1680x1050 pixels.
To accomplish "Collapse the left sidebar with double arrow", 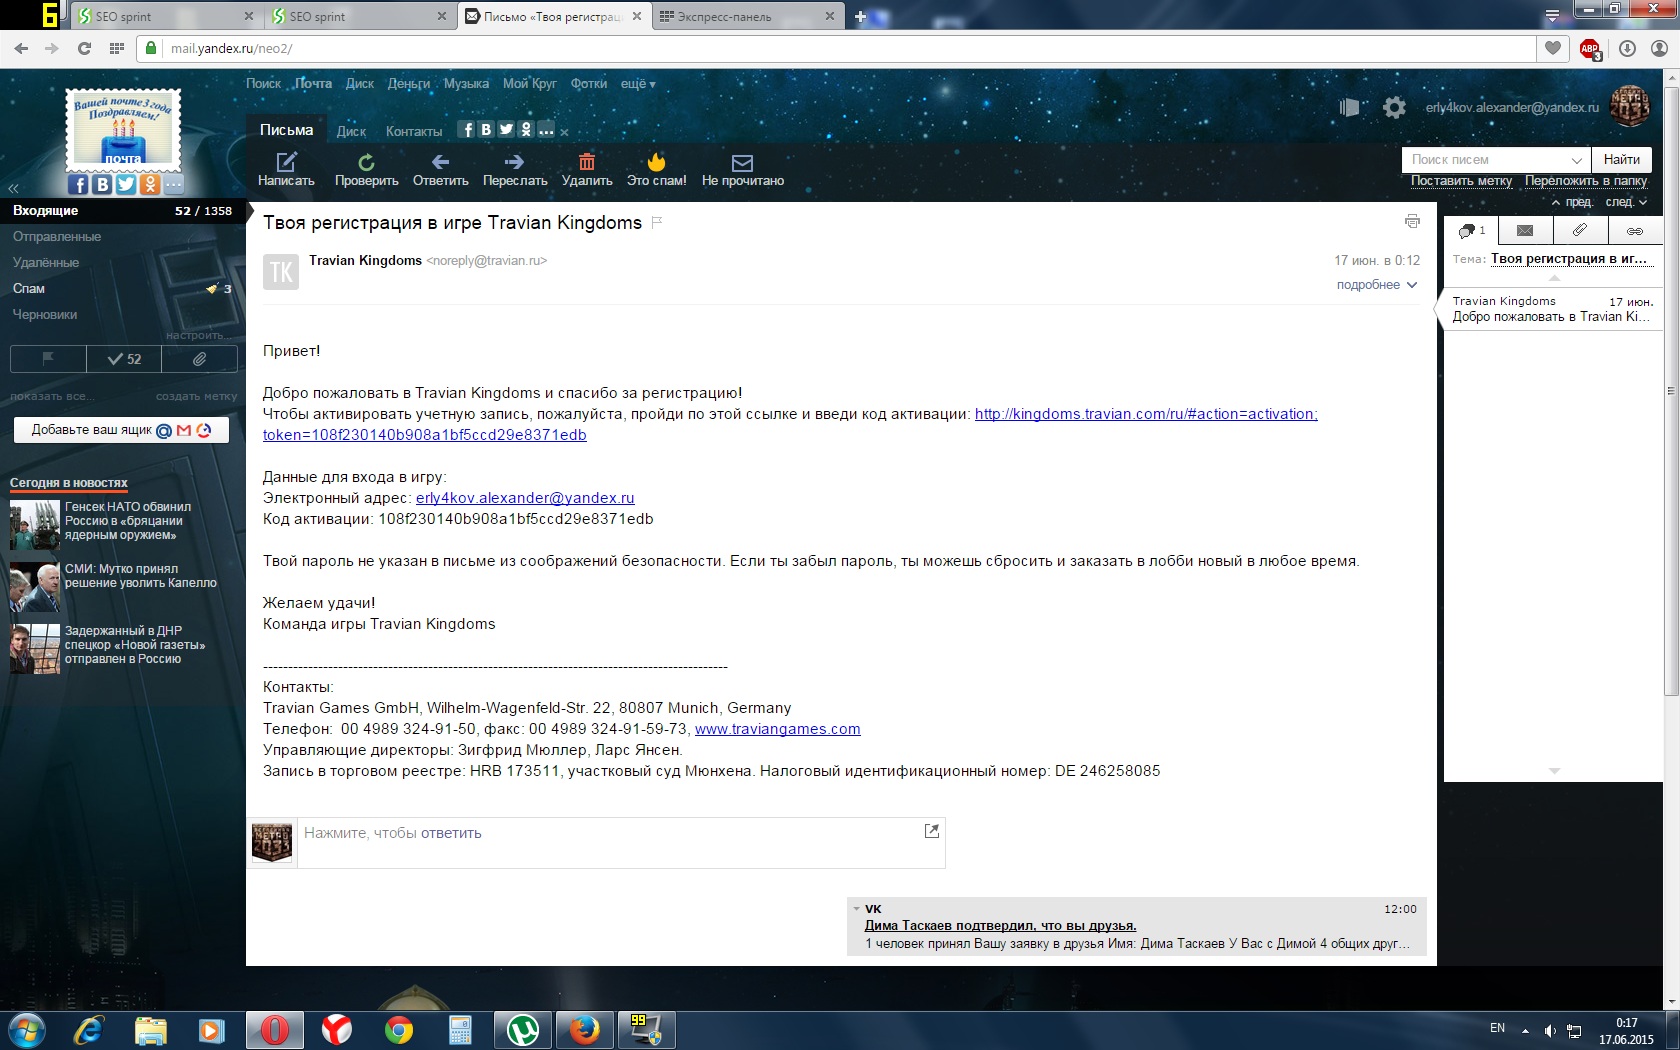I will point(13,188).
